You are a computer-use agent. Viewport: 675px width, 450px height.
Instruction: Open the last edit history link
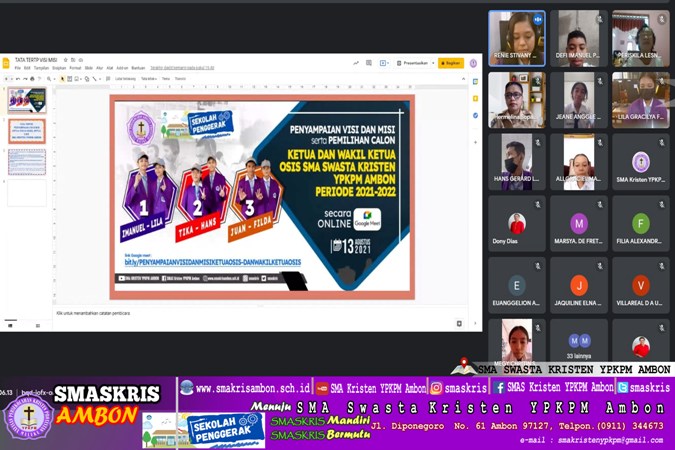coord(182,68)
